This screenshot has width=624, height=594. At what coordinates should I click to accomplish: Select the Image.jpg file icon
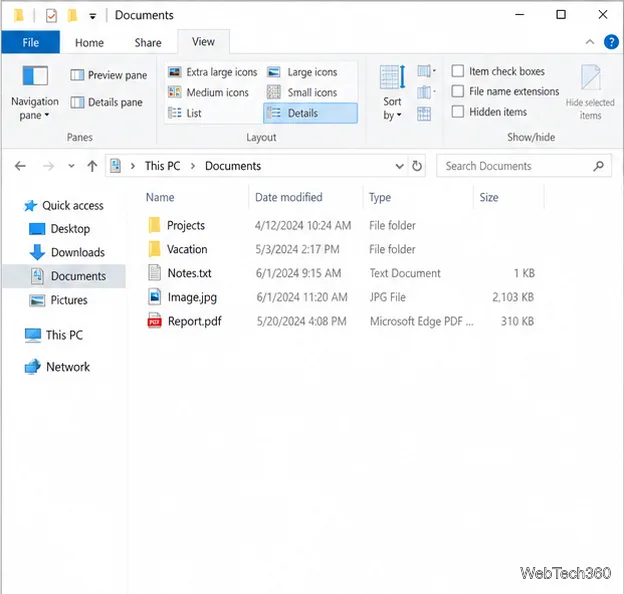click(154, 297)
